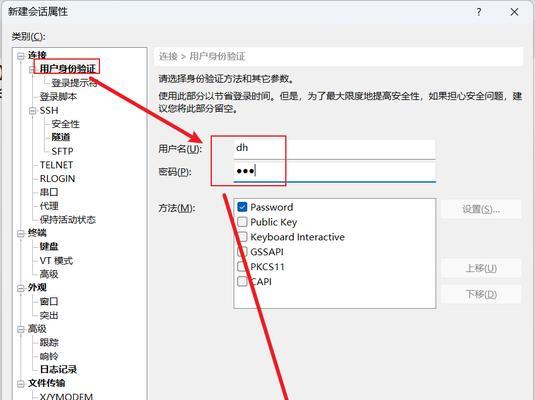
Task: Click the 设置(S)... button
Action: click(x=481, y=209)
